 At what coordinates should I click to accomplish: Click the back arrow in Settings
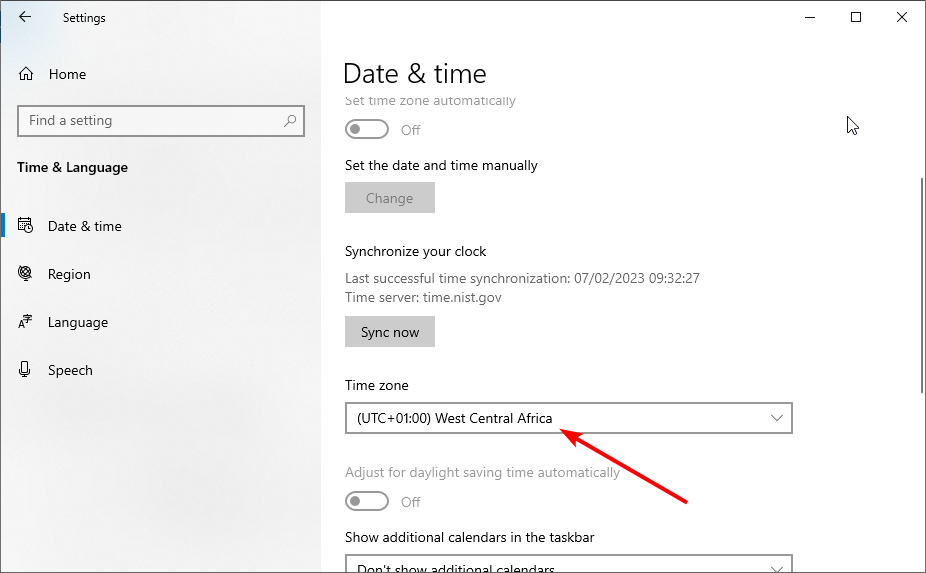25,17
